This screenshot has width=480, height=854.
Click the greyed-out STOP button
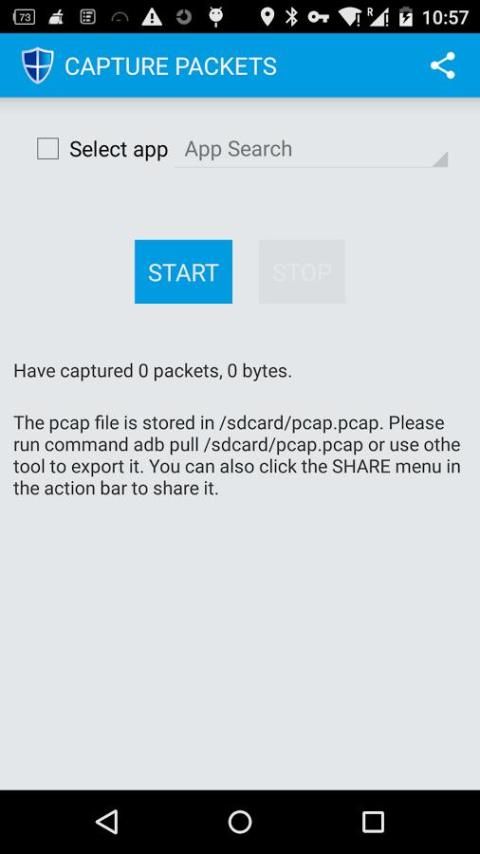[x=302, y=272]
